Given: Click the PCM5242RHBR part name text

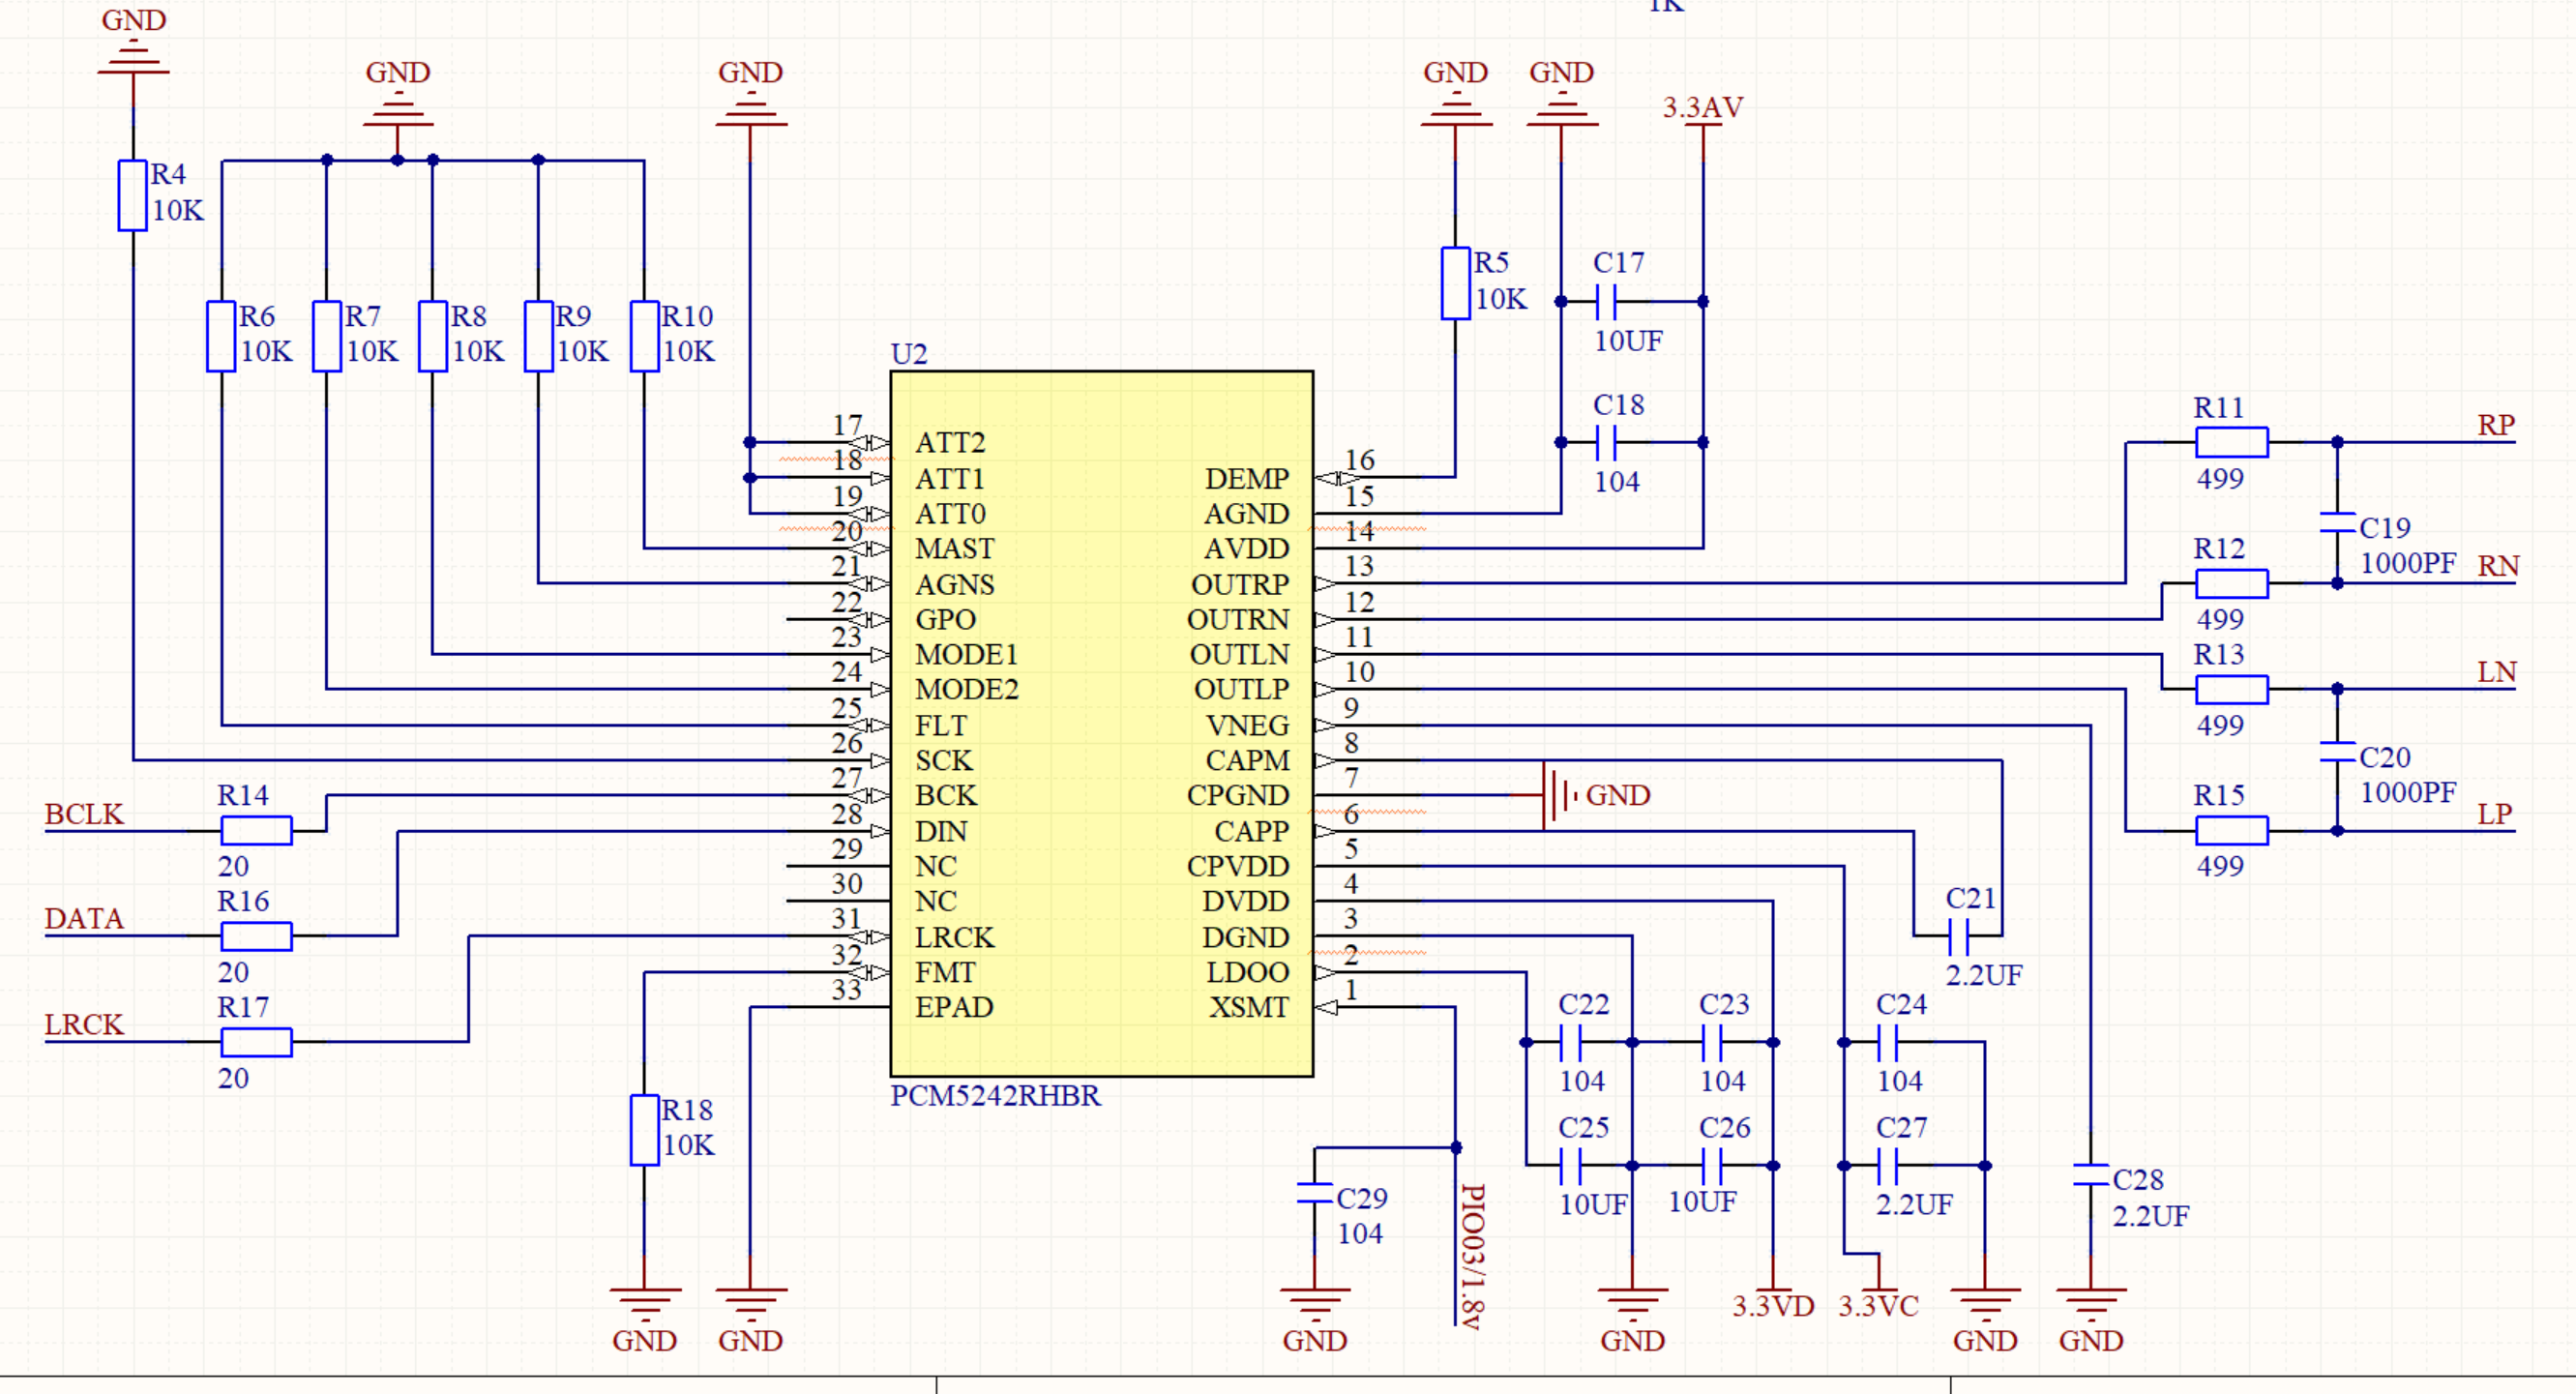Looking at the screenshot, I should coord(995,1096).
